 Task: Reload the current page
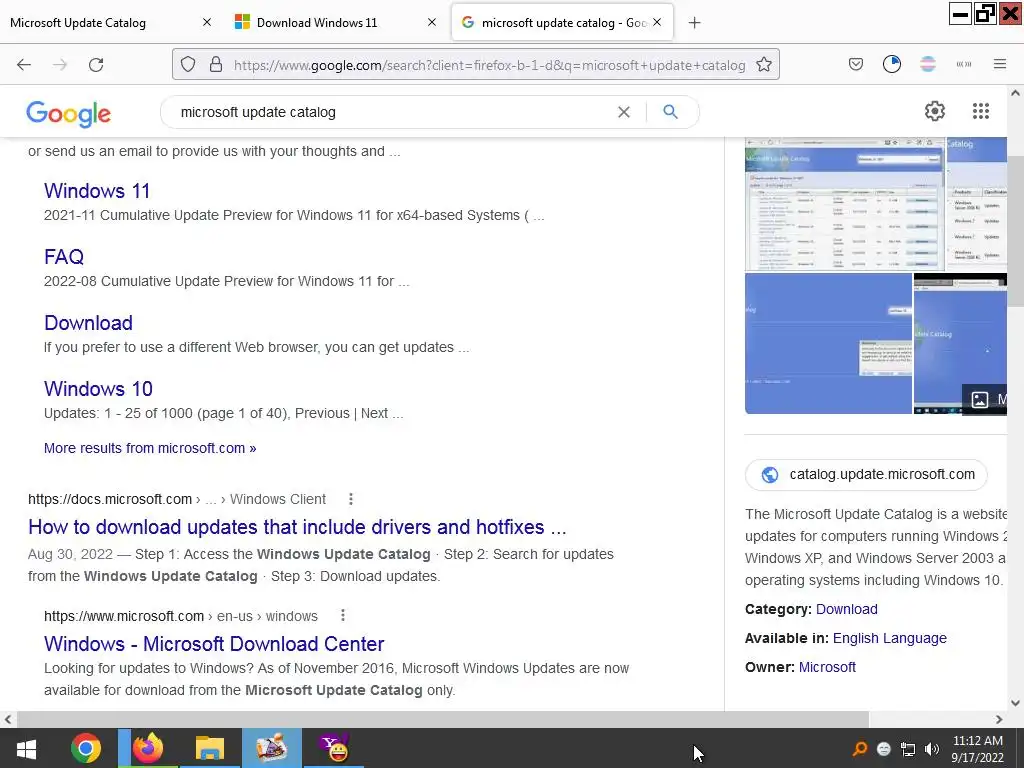click(96, 65)
